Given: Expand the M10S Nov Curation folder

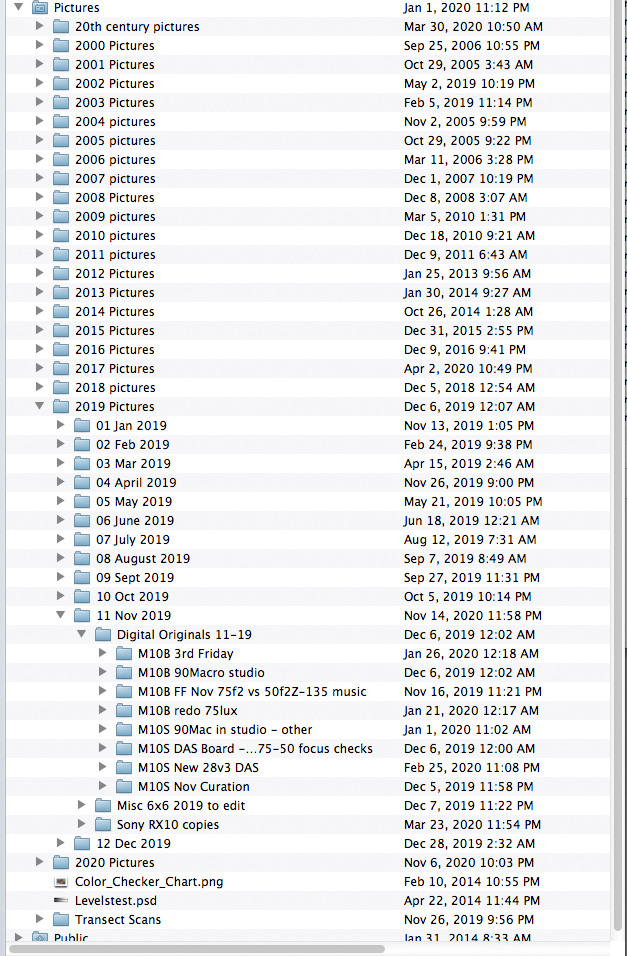Looking at the screenshot, I should (103, 787).
